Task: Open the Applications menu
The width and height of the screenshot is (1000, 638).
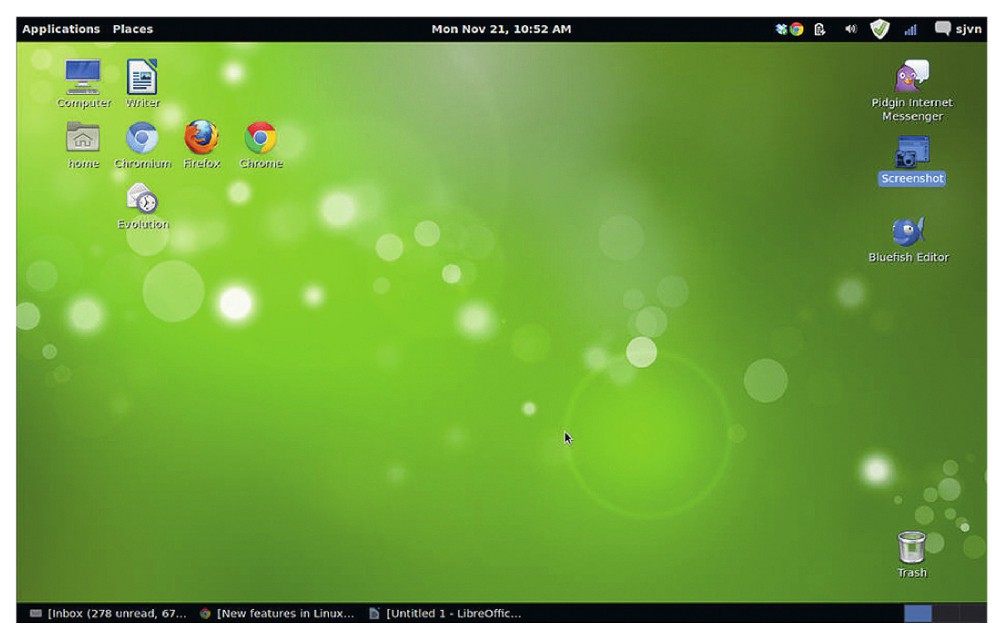Action: pyautogui.click(x=61, y=29)
